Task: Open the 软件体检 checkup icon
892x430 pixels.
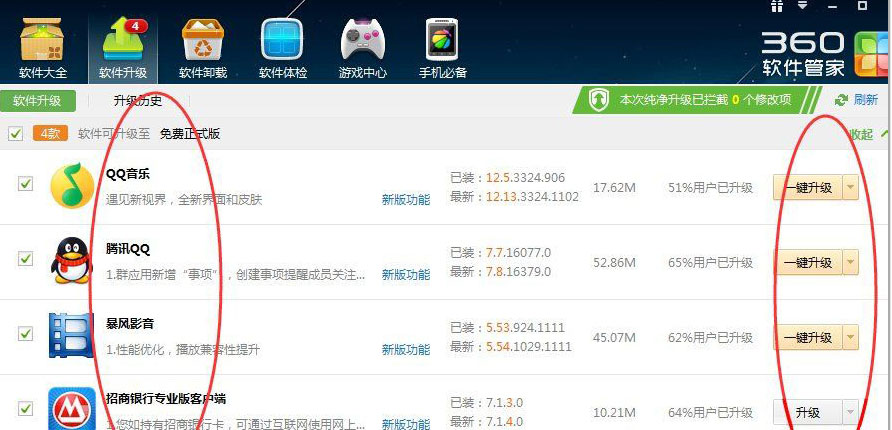Action: coord(282,39)
